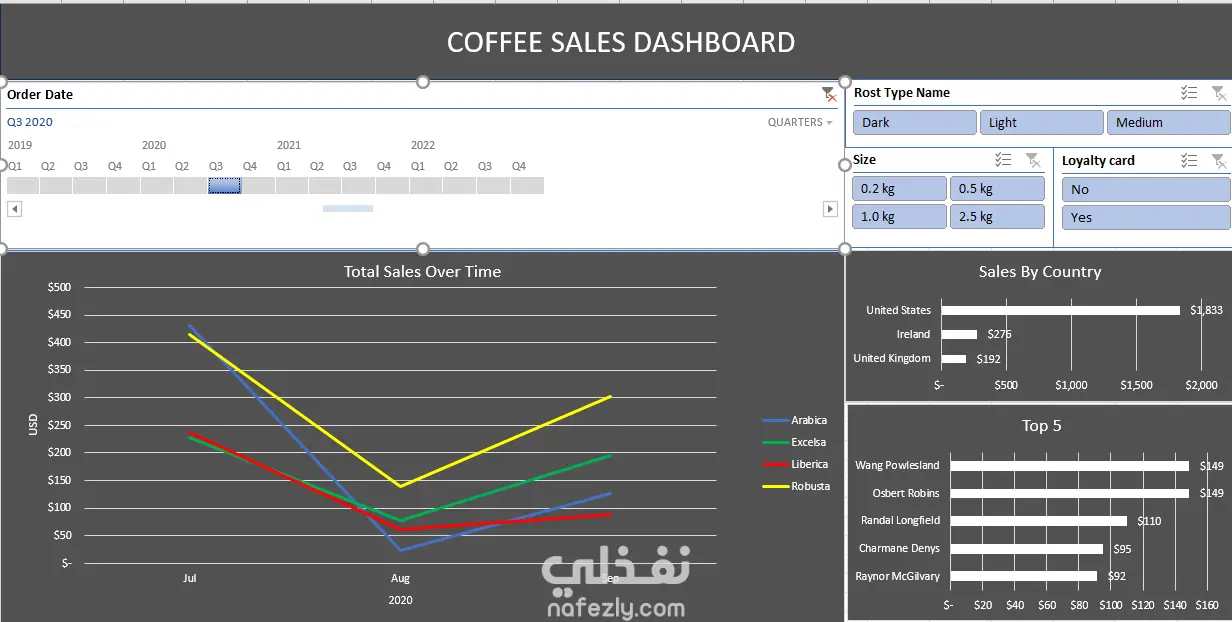1232x622 pixels.
Task: Filter by 1.0 kg size
Action: tap(899, 216)
